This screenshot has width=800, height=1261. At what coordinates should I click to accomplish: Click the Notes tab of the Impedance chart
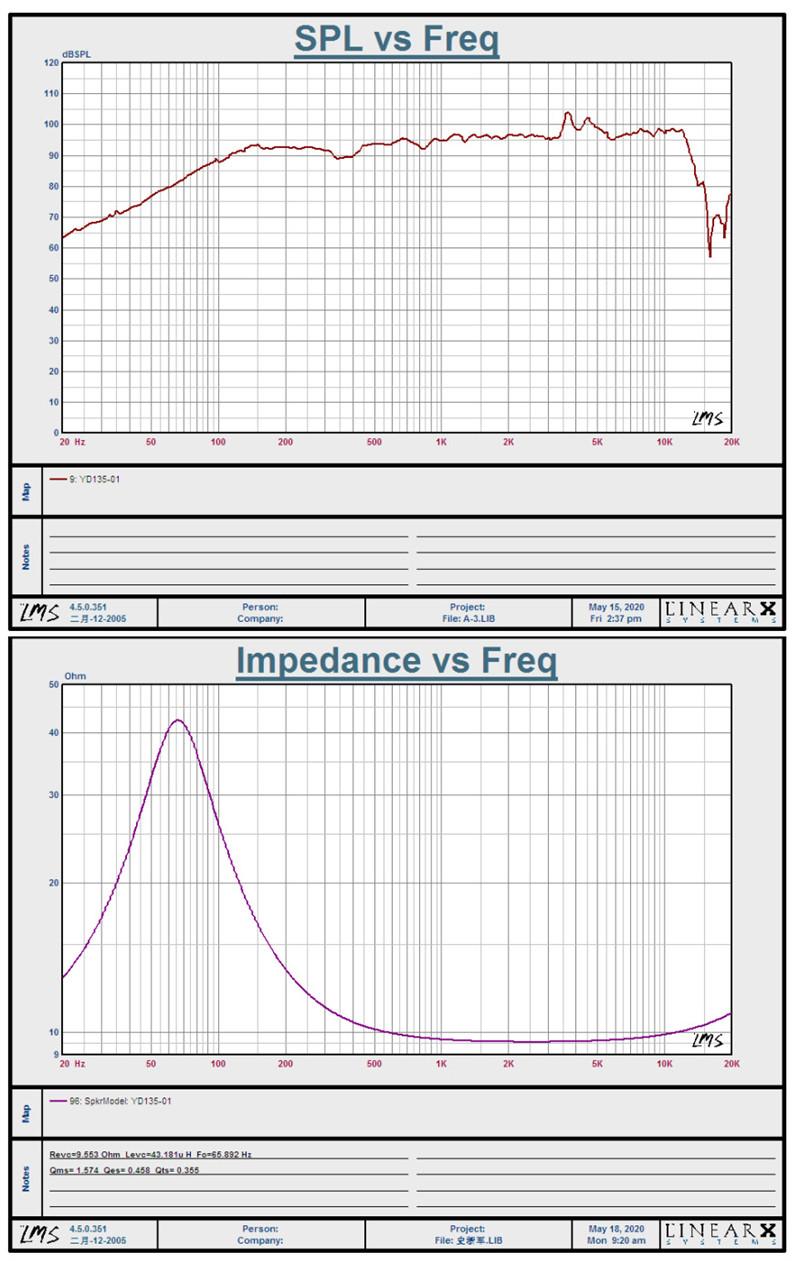pos(27,1177)
